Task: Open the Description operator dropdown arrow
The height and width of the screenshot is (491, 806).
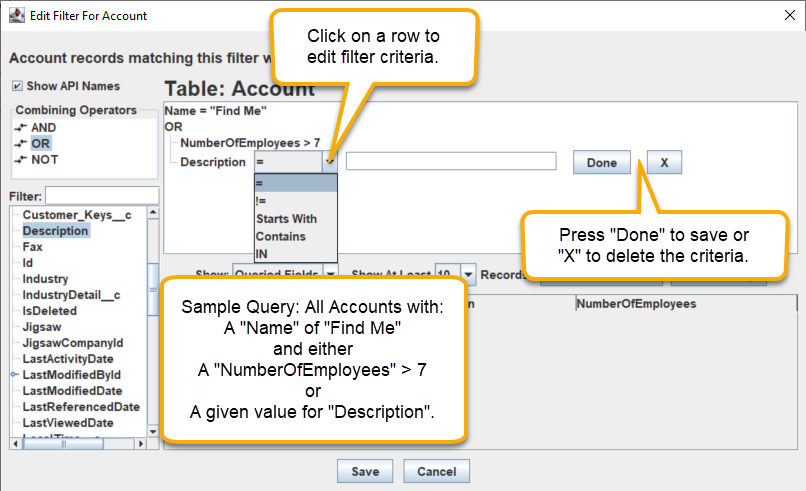Action: pos(330,162)
